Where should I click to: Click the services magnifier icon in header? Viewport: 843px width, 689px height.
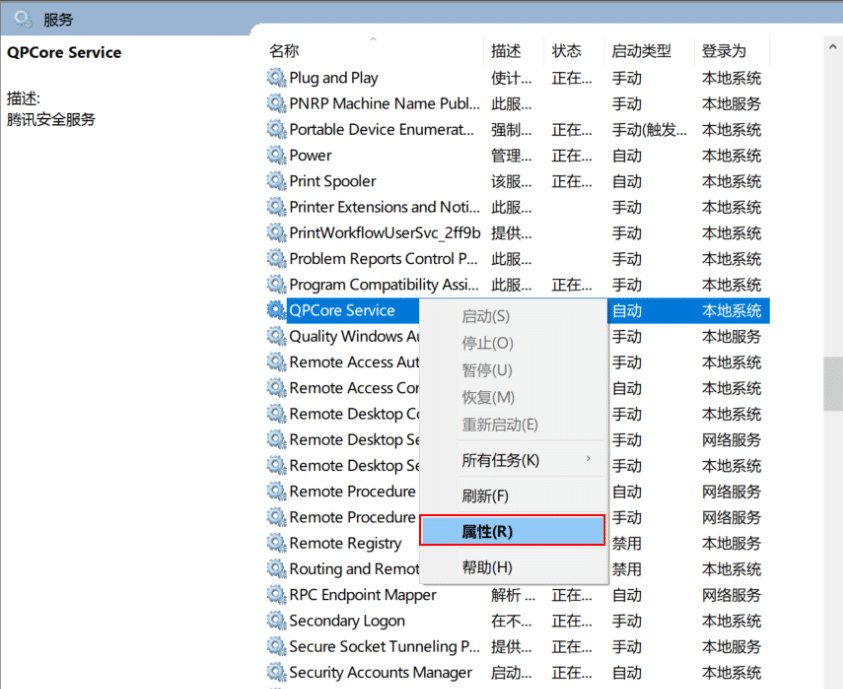coord(23,19)
